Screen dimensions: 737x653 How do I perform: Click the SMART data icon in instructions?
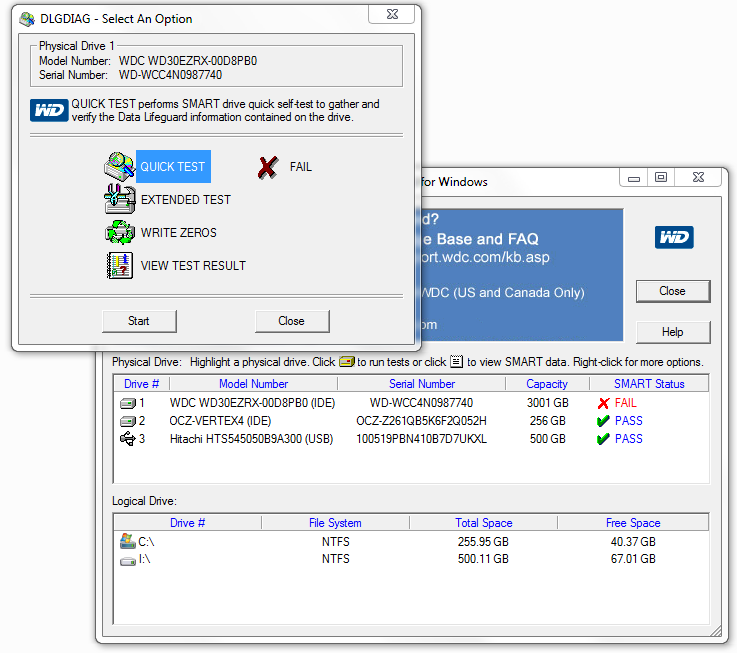[456, 362]
